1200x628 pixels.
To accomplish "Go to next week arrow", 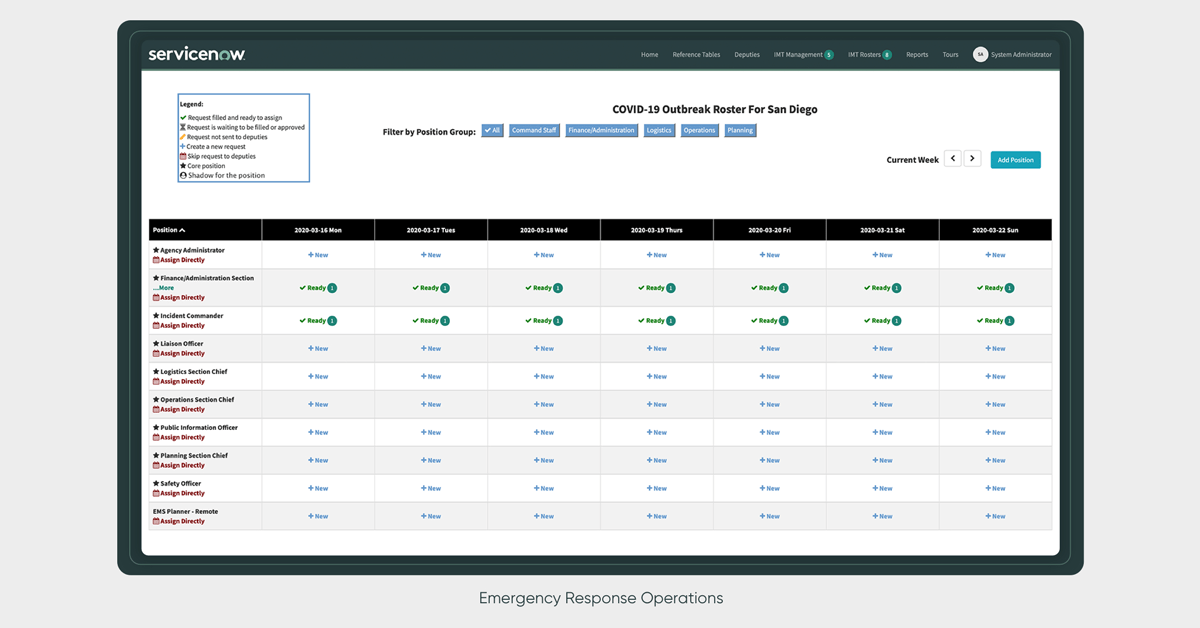I will 972,159.
